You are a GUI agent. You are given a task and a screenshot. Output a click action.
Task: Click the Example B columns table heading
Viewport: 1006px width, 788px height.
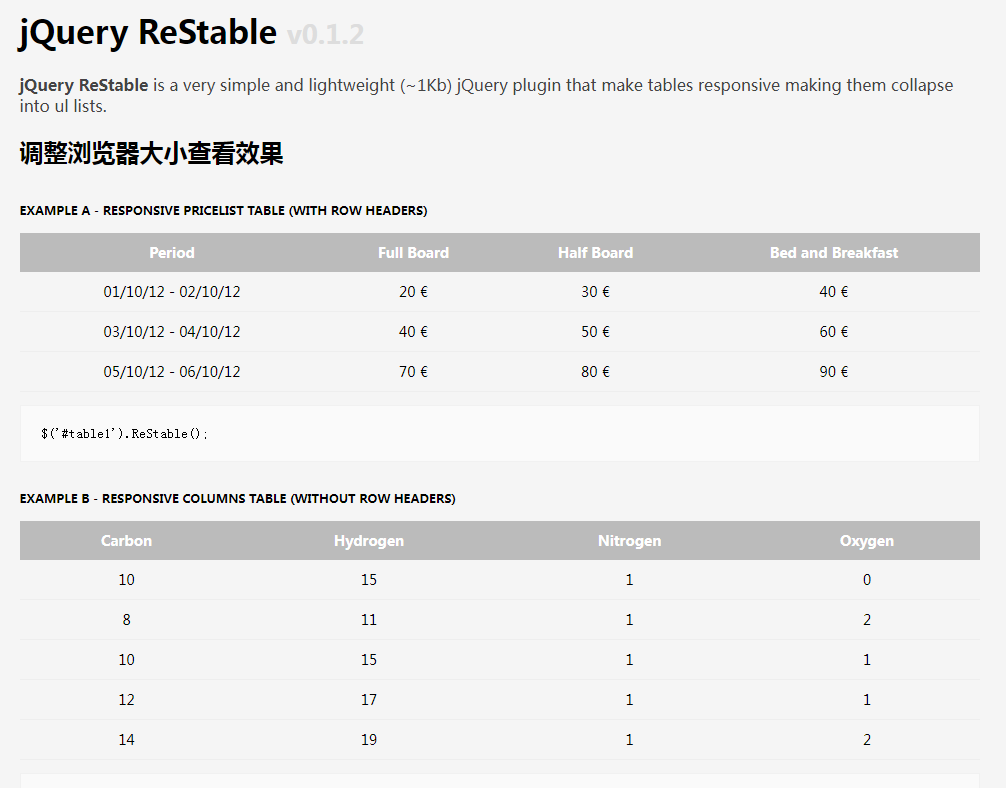237,499
